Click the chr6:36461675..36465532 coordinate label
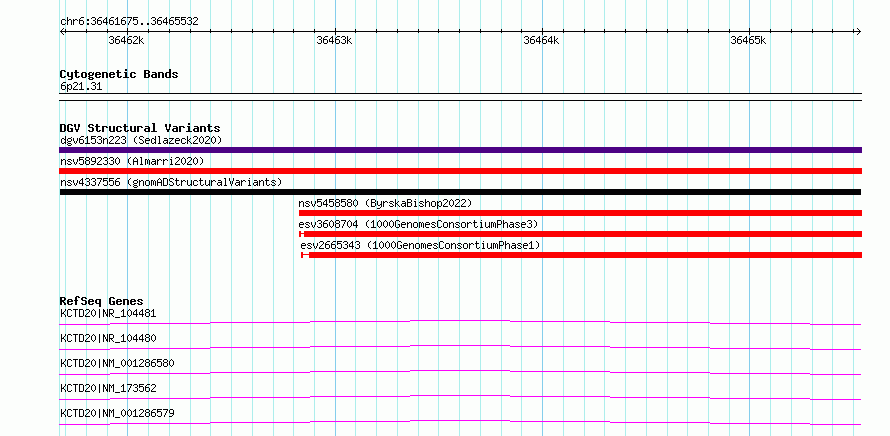Image resolution: width=890 pixels, height=436 pixels. click(129, 21)
